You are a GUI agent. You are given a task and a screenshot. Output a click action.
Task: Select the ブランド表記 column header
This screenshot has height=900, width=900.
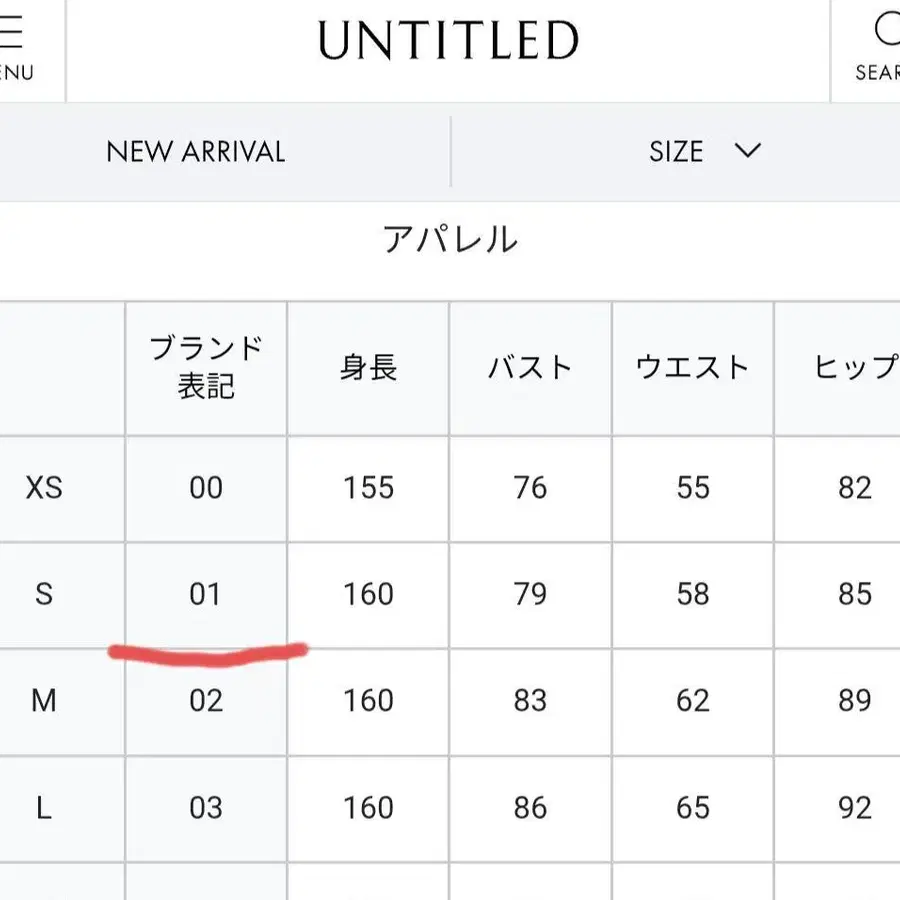coord(206,368)
